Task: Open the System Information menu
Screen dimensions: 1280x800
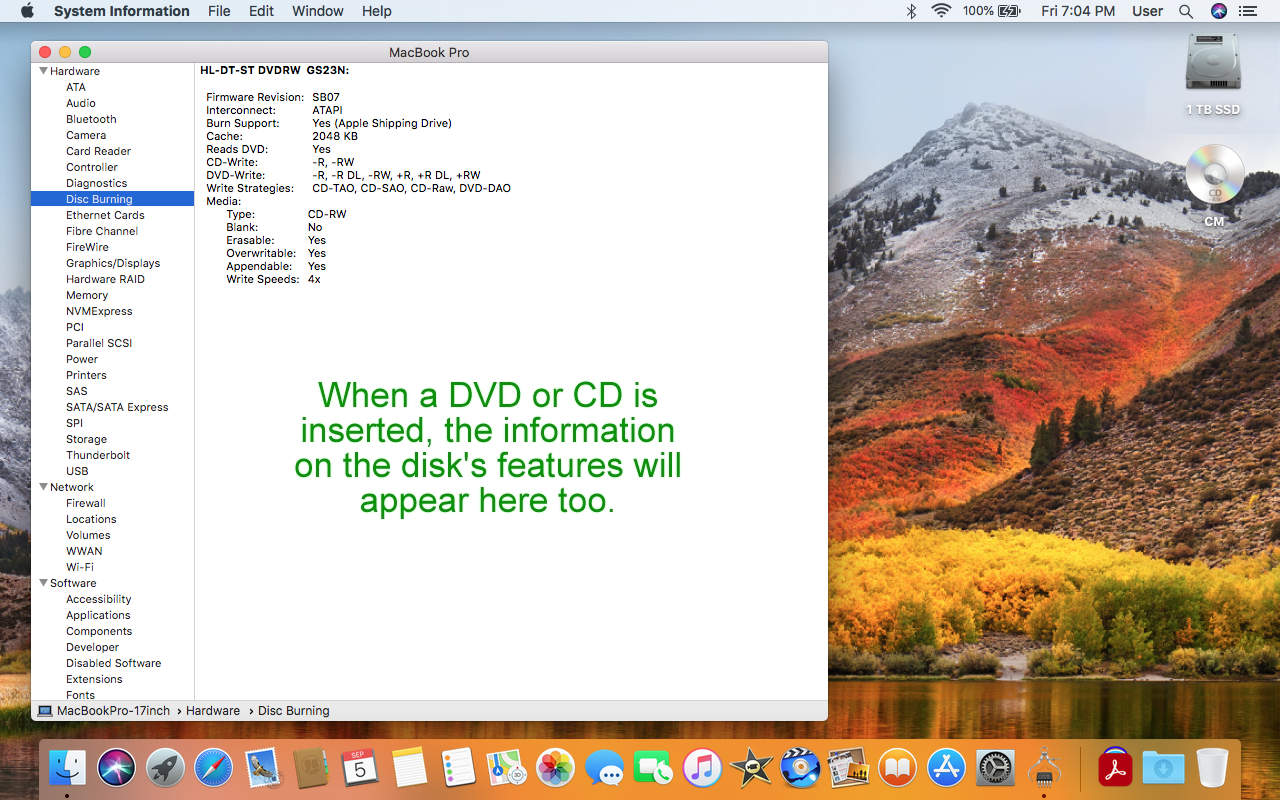Action: pos(121,11)
